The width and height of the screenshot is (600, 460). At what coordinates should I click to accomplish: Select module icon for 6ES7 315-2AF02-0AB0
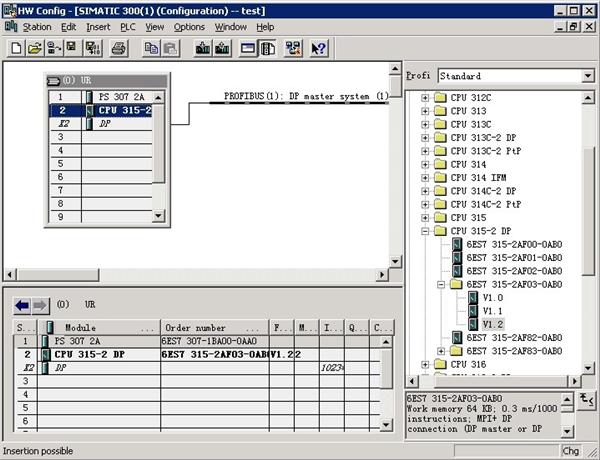pos(457,271)
